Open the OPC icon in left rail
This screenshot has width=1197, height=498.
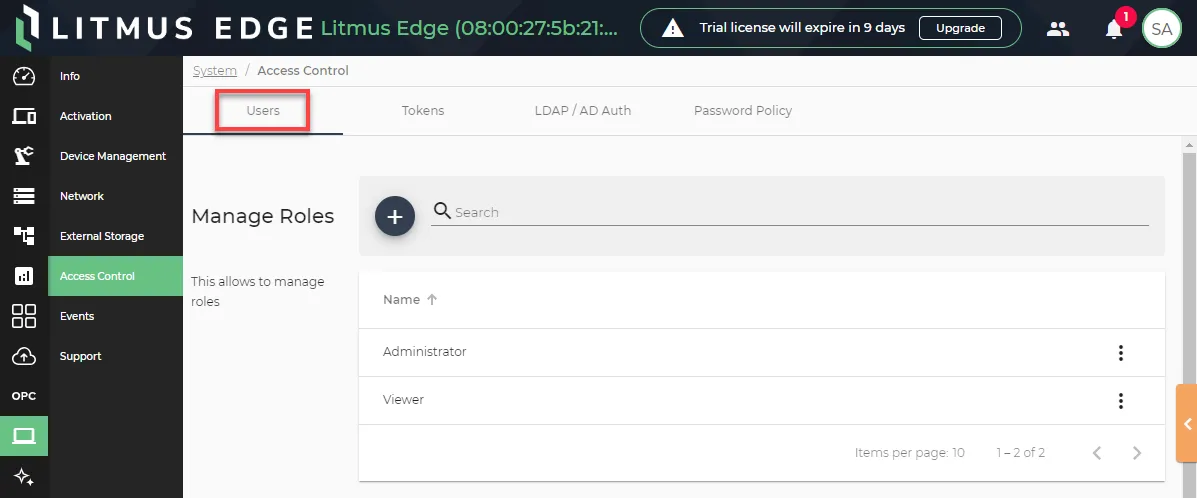click(24, 396)
